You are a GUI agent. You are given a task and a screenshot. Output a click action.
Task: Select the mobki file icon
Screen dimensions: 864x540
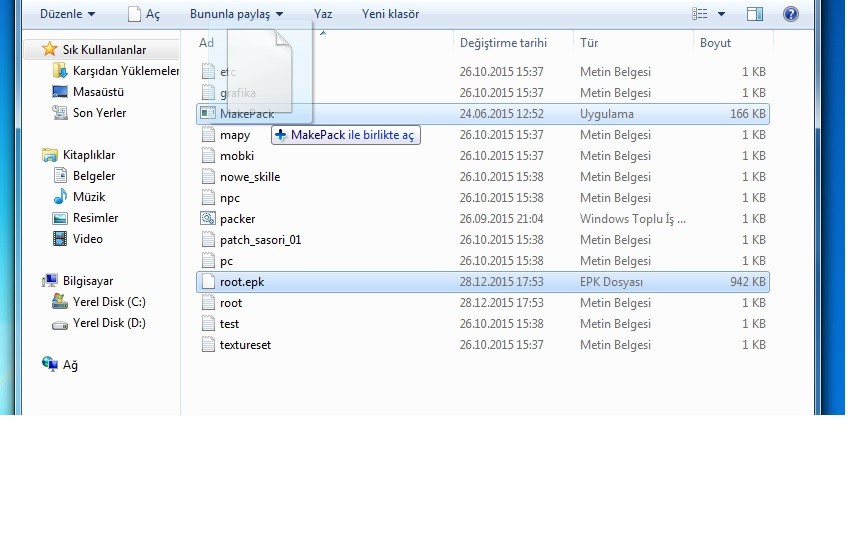click(x=208, y=155)
